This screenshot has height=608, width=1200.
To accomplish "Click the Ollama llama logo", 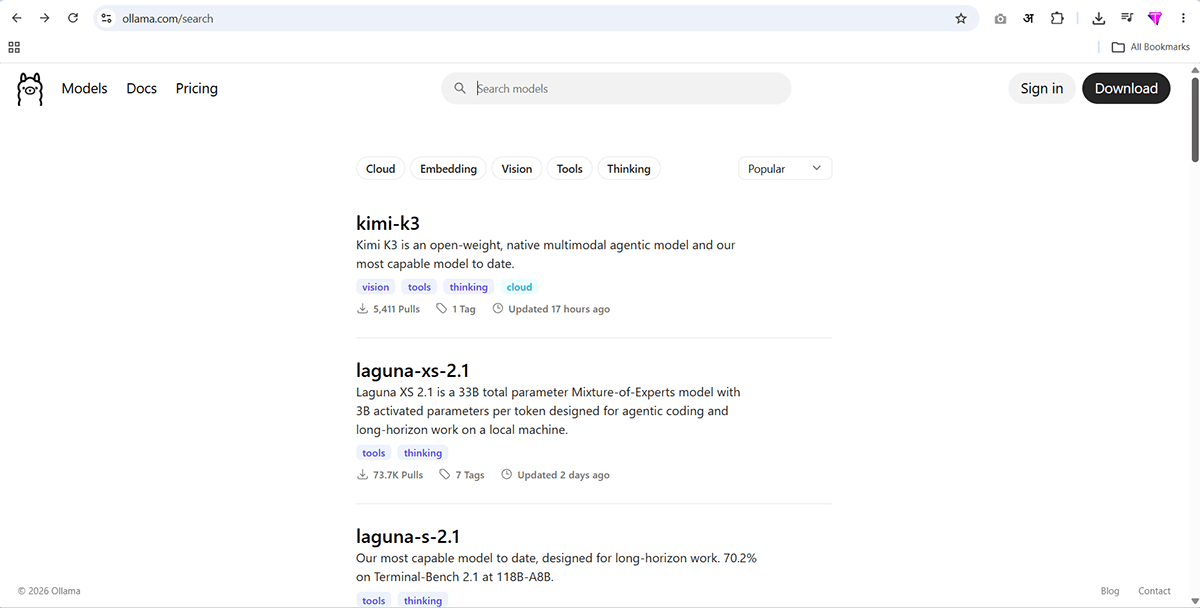I will (30, 89).
